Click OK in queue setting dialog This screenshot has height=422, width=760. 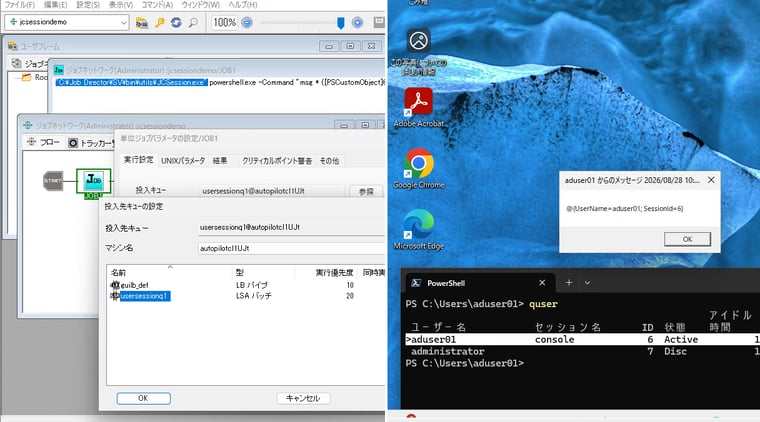click(143, 398)
